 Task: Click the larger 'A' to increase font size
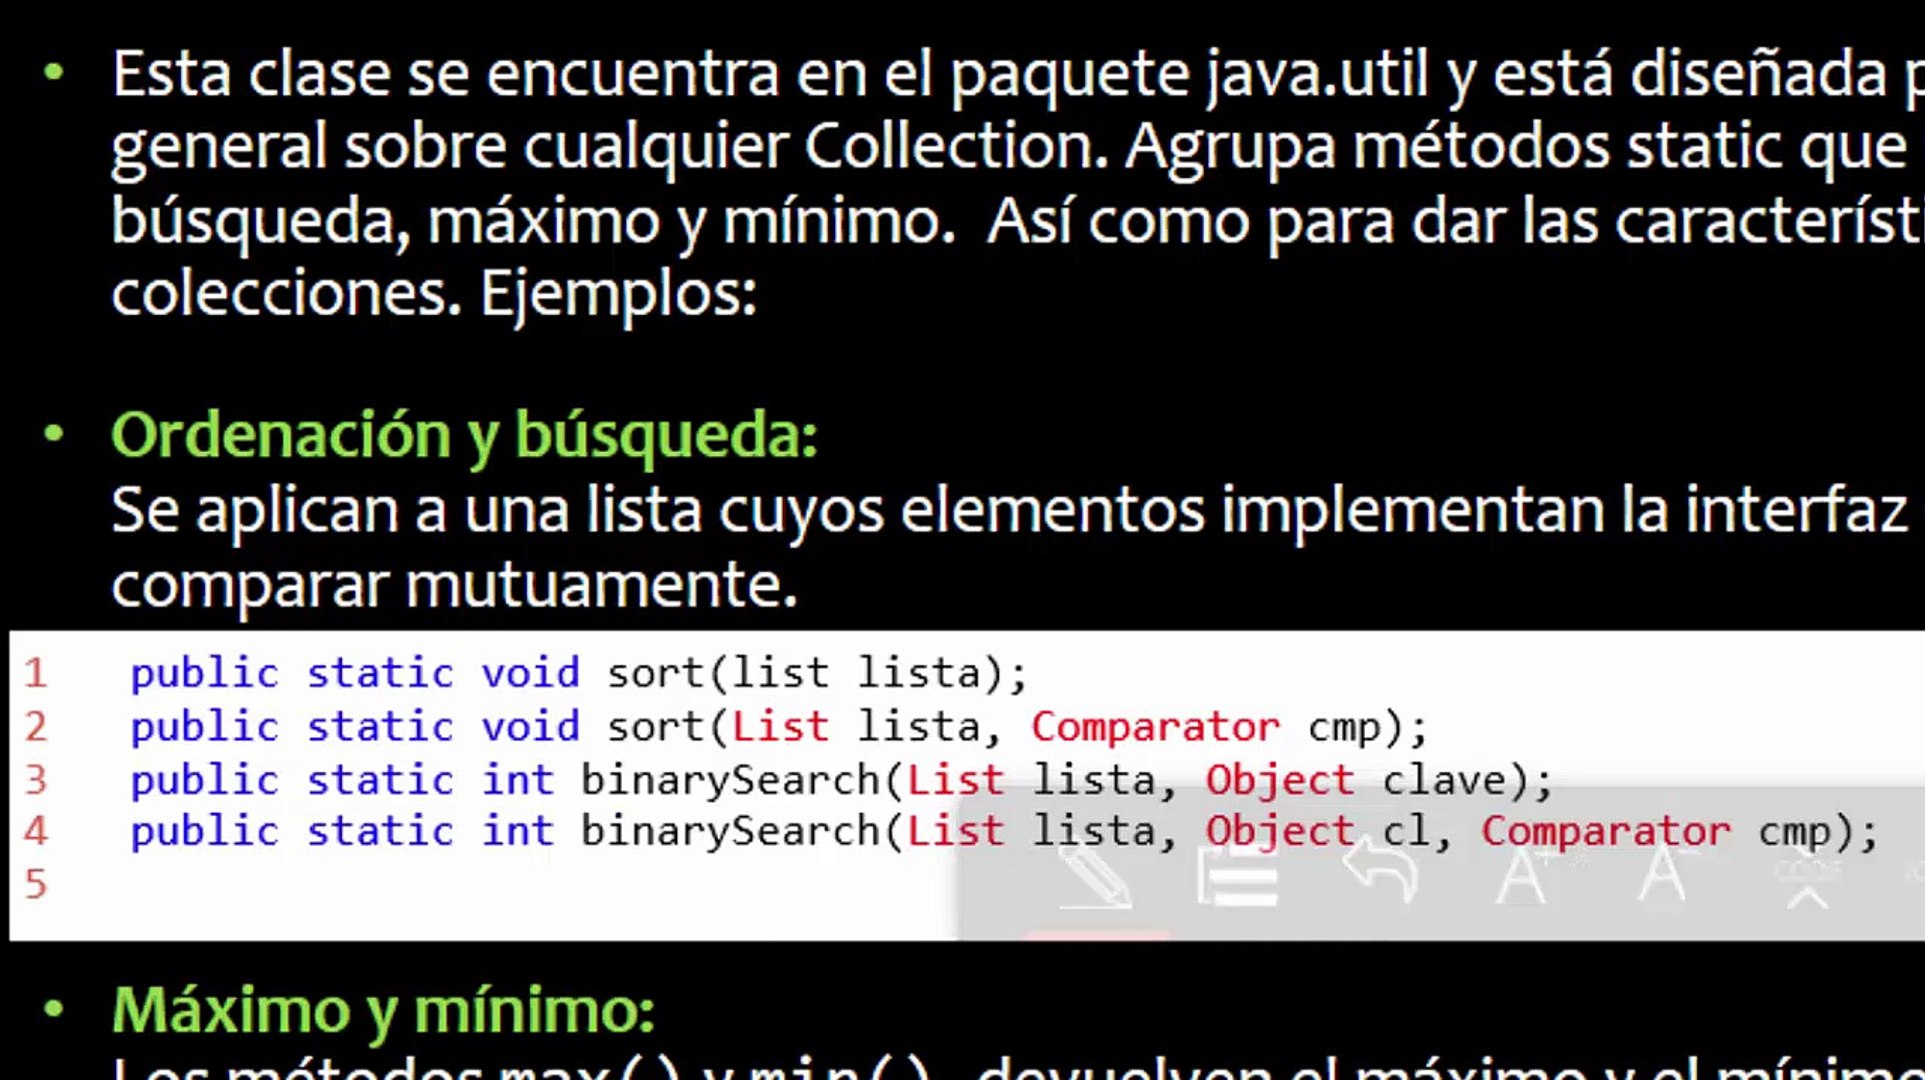(x=1520, y=875)
